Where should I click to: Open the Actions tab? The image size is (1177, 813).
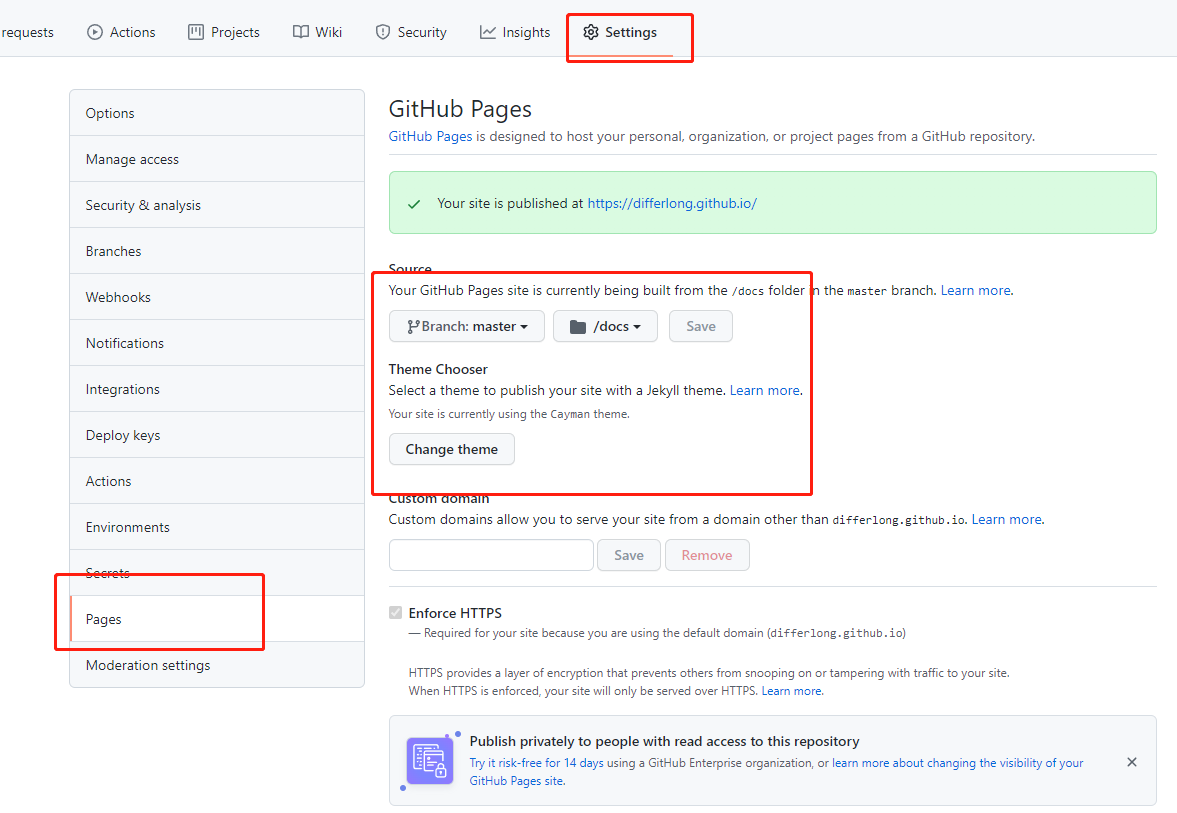(x=121, y=32)
